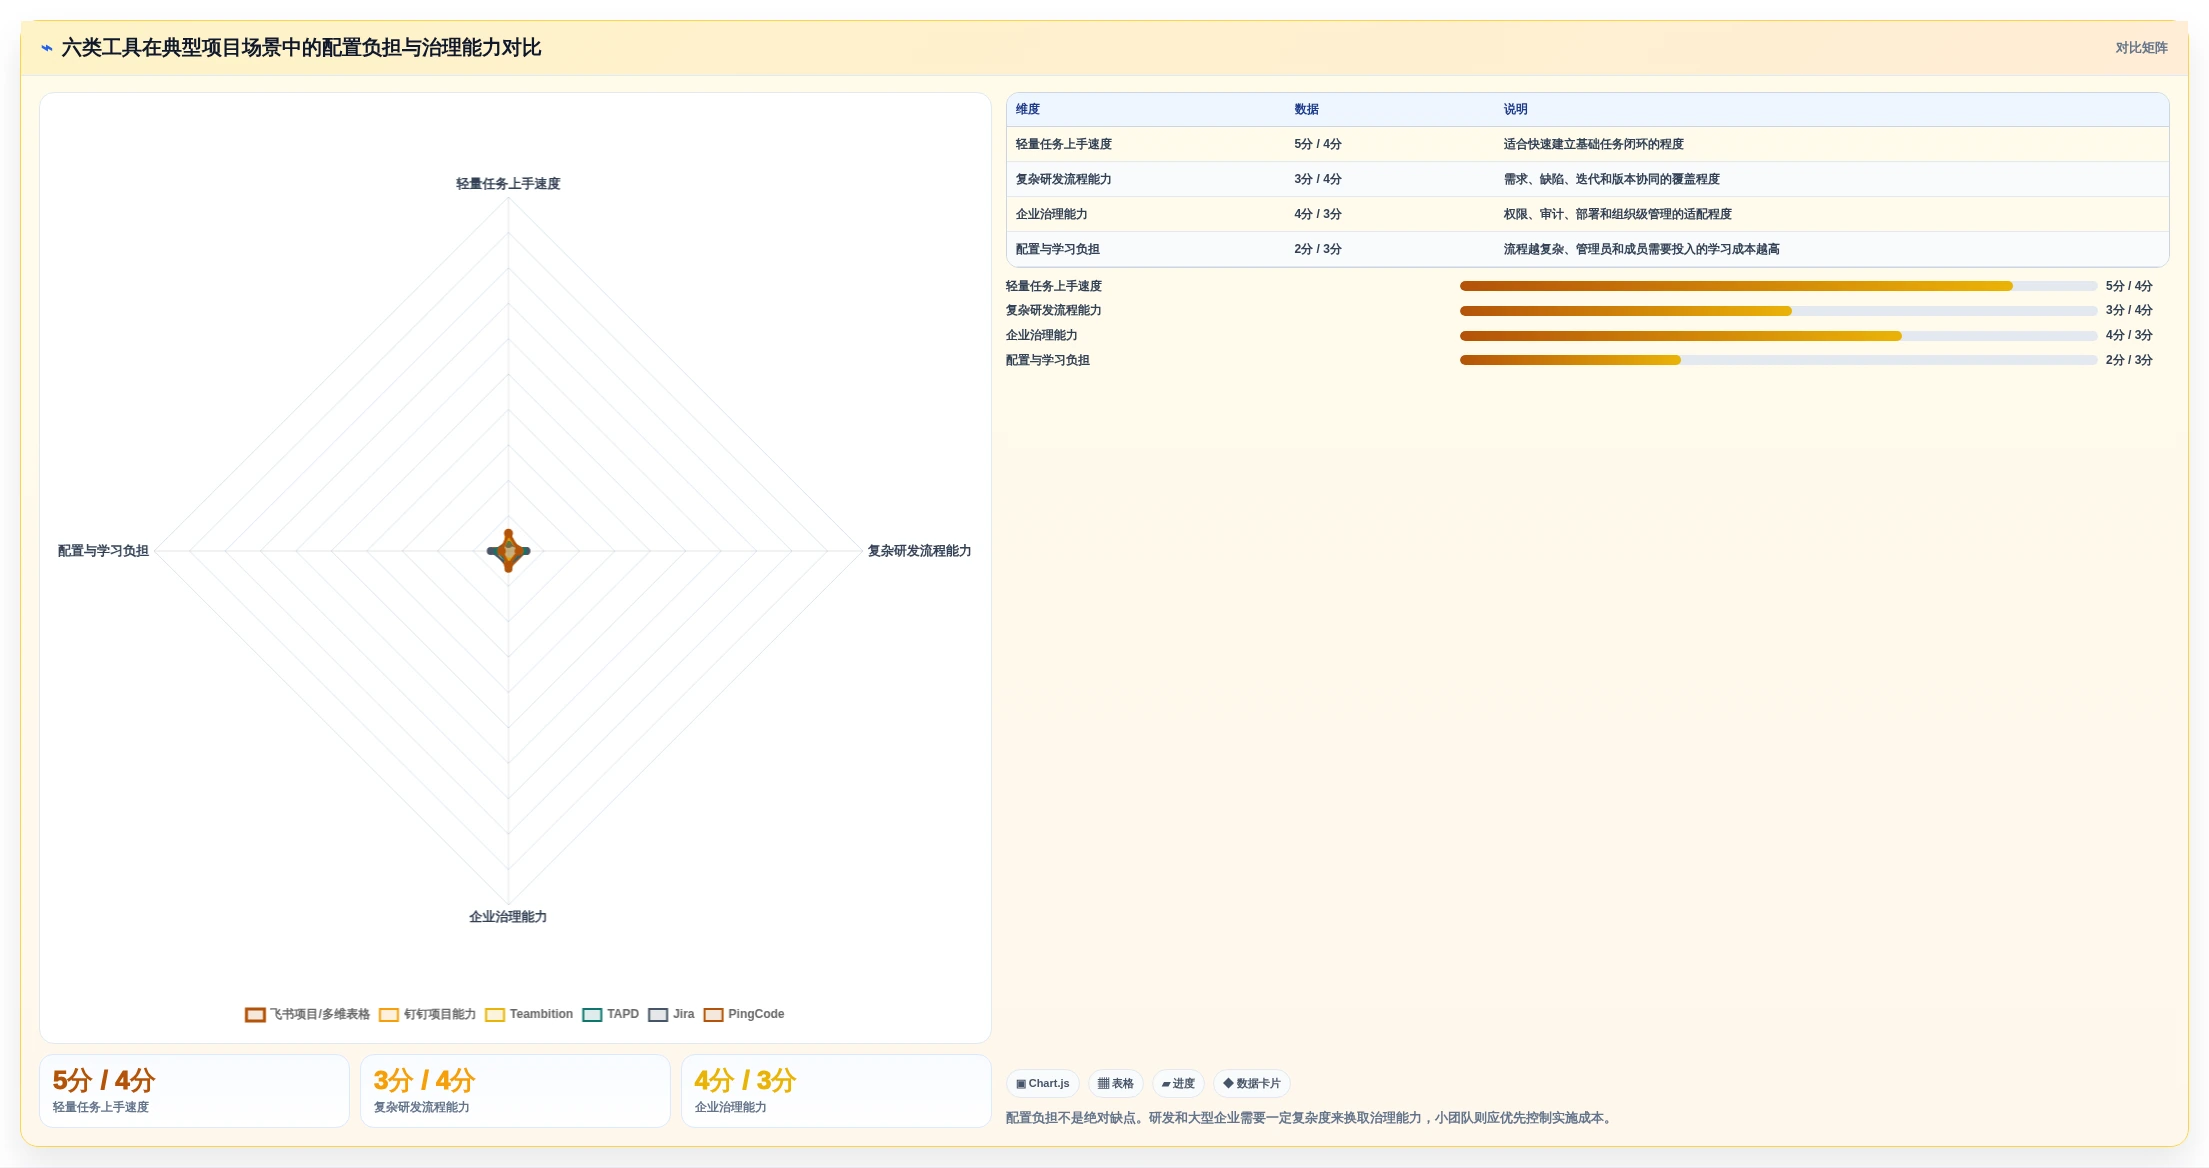
Task: Click the footer note starting 配置负担不是绝对缺点
Action: [1311, 1118]
